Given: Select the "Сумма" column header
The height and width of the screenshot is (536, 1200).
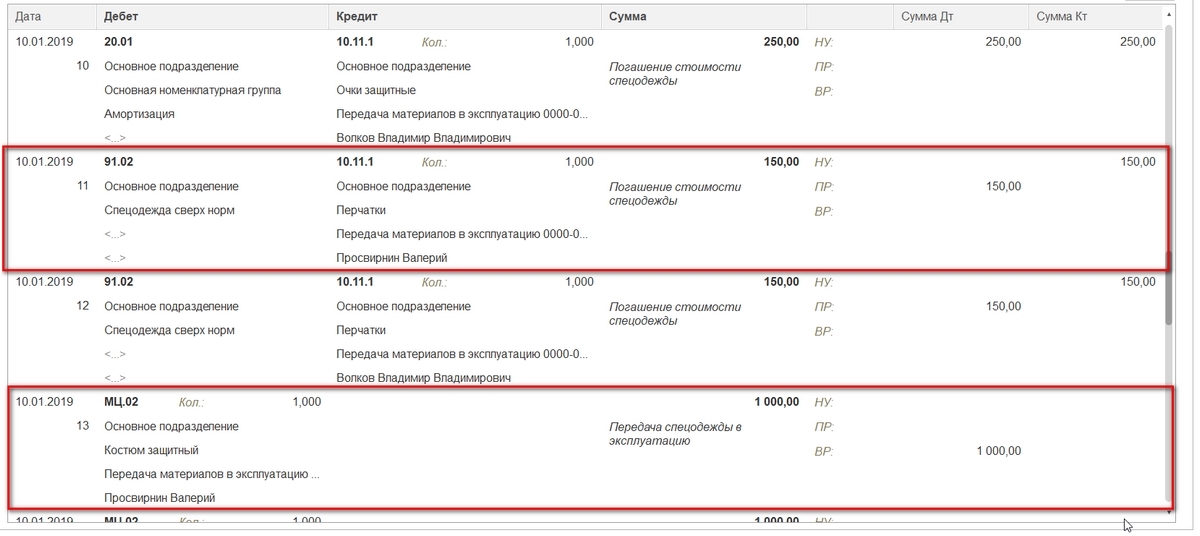Looking at the screenshot, I should tap(627, 17).
